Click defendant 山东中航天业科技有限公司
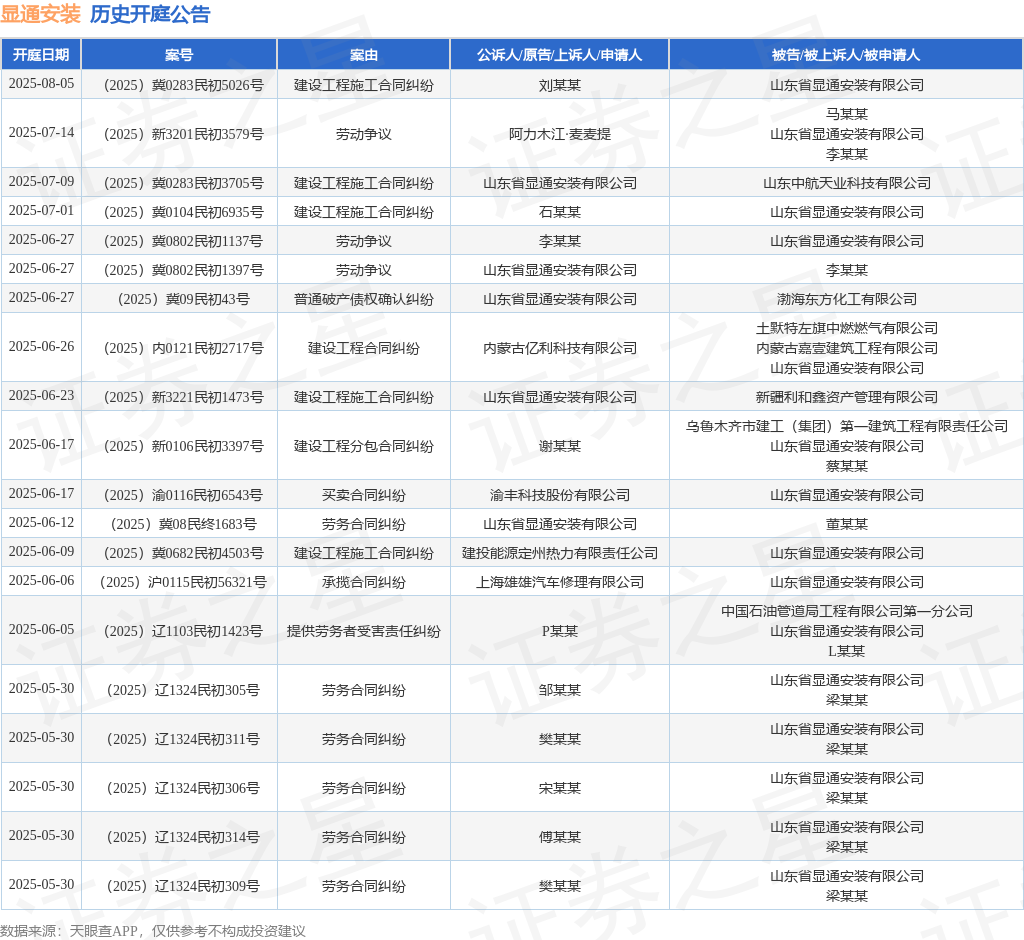The image size is (1024, 940). pyautogui.click(x=846, y=183)
